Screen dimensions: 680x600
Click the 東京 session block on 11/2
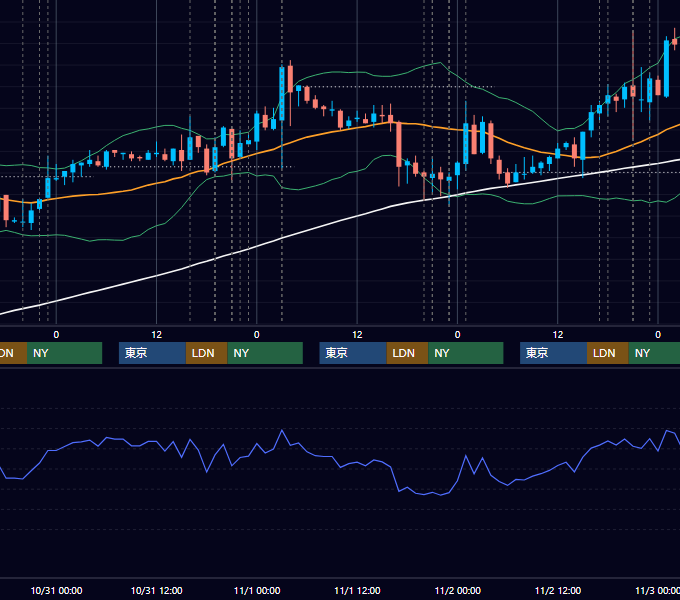[x=553, y=353]
